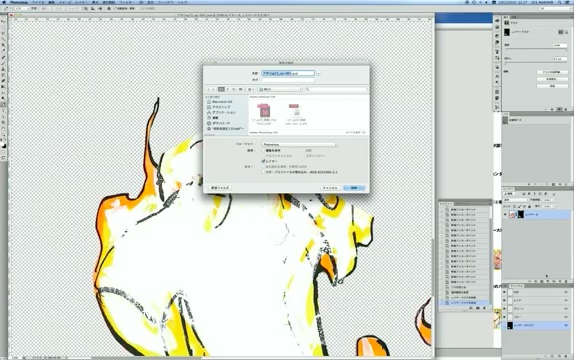Toggle the Layers checkbox in save options
This screenshot has width=574, height=360.
coord(264,161)
